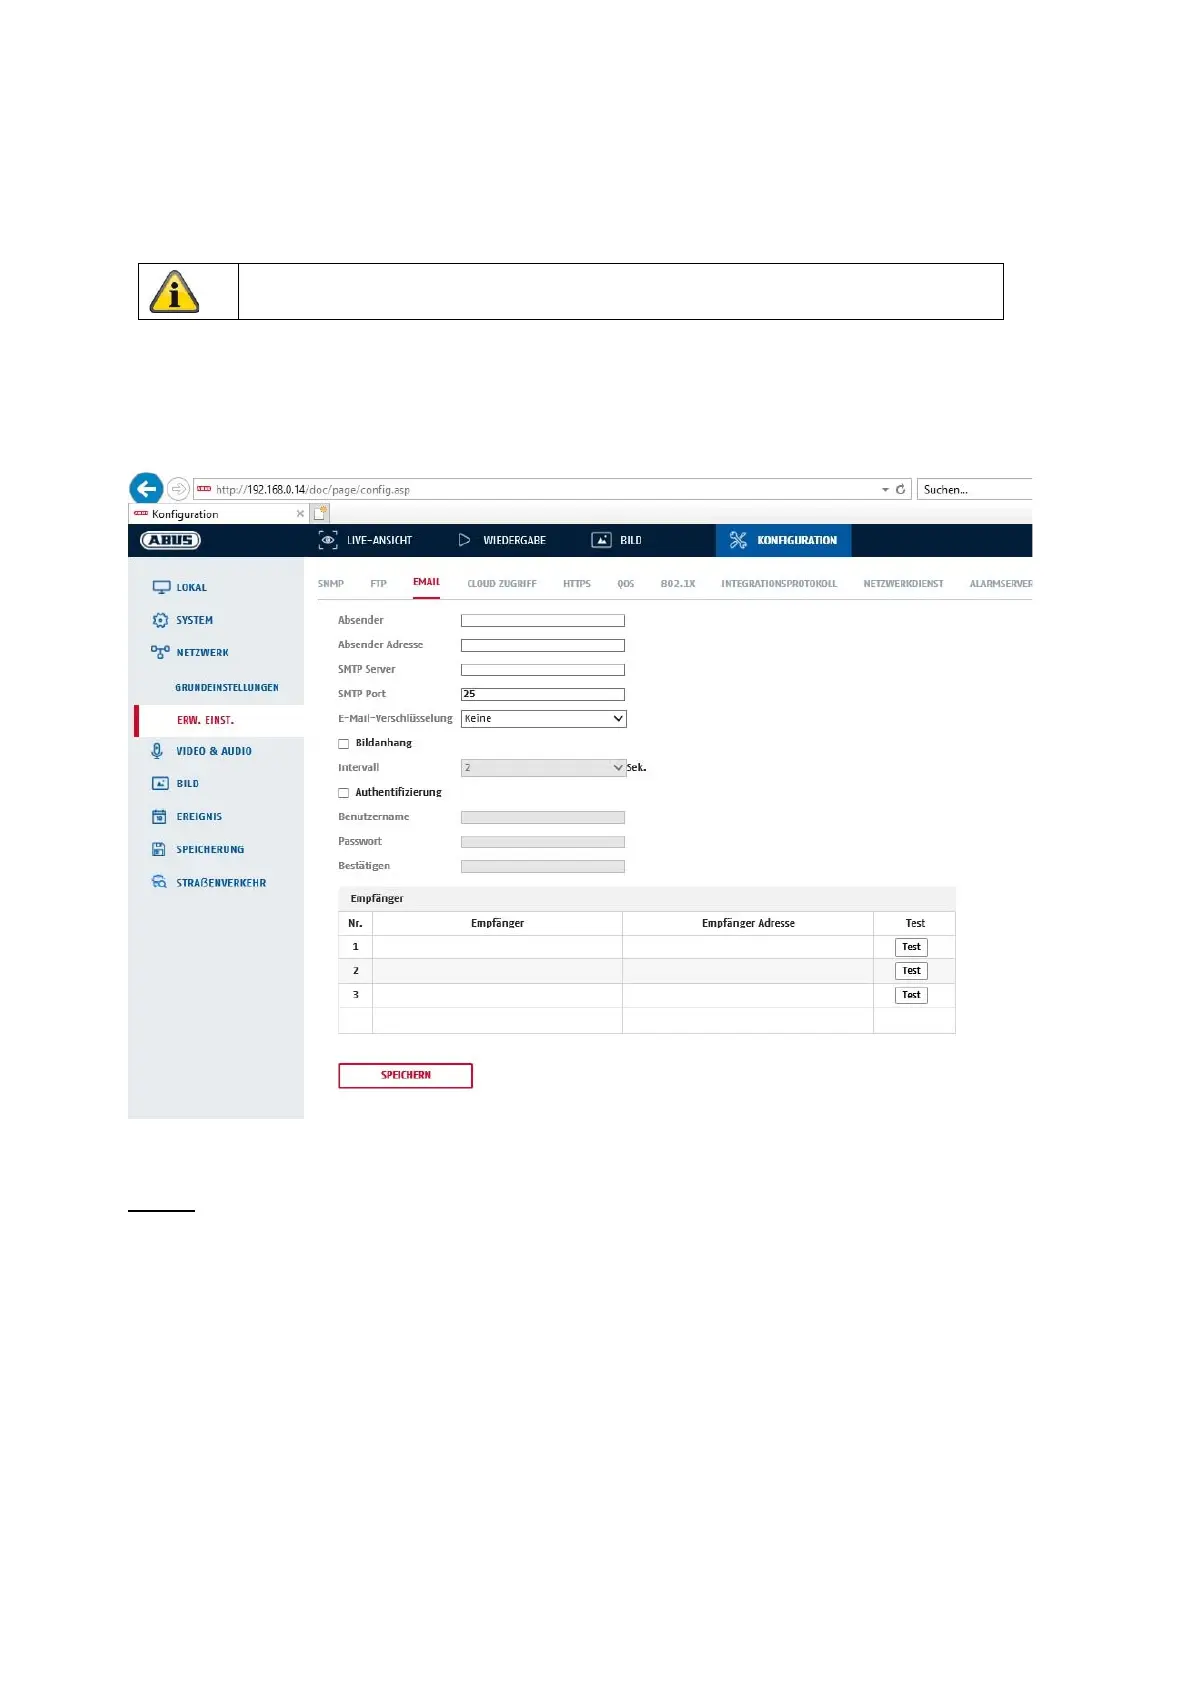This screenshot has width=1190, height=1684.
Task: Click Test button for recipient 2
Action: (911, 971)
